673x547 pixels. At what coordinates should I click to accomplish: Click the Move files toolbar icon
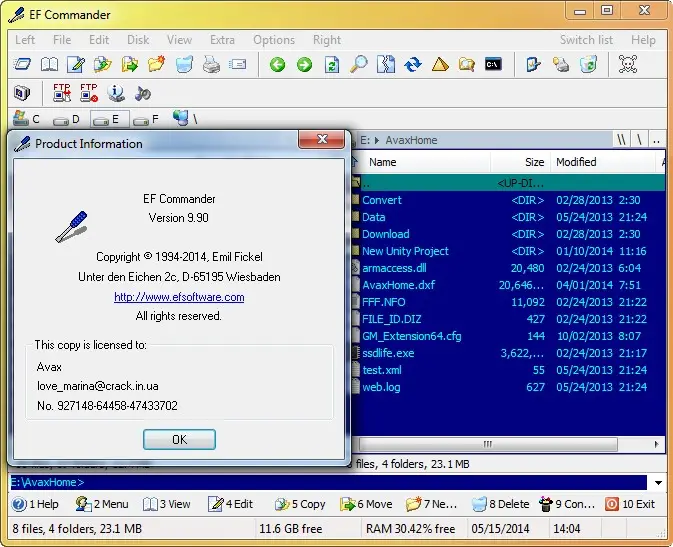click(x=130, y=65)
